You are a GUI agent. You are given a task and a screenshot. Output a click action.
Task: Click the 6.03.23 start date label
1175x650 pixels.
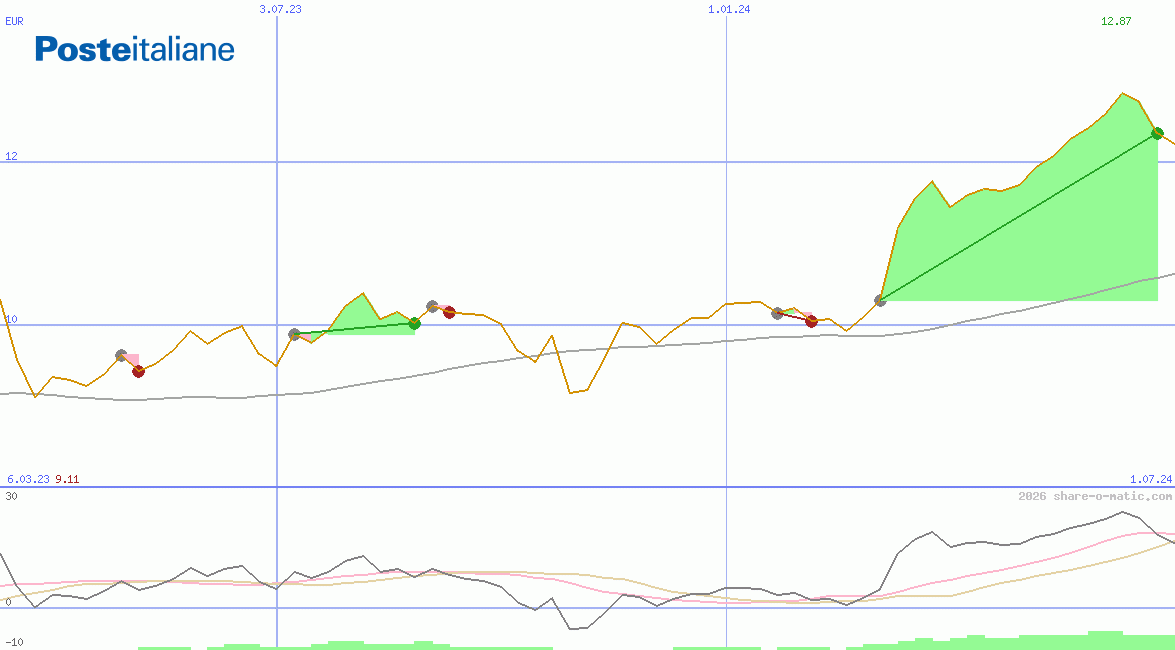pos(28,479)
